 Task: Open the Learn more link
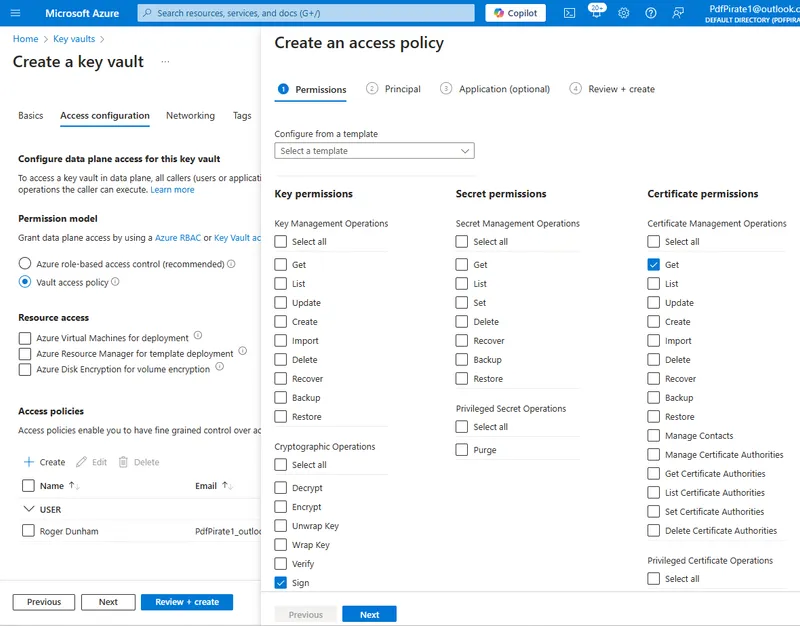coord(172,190)
